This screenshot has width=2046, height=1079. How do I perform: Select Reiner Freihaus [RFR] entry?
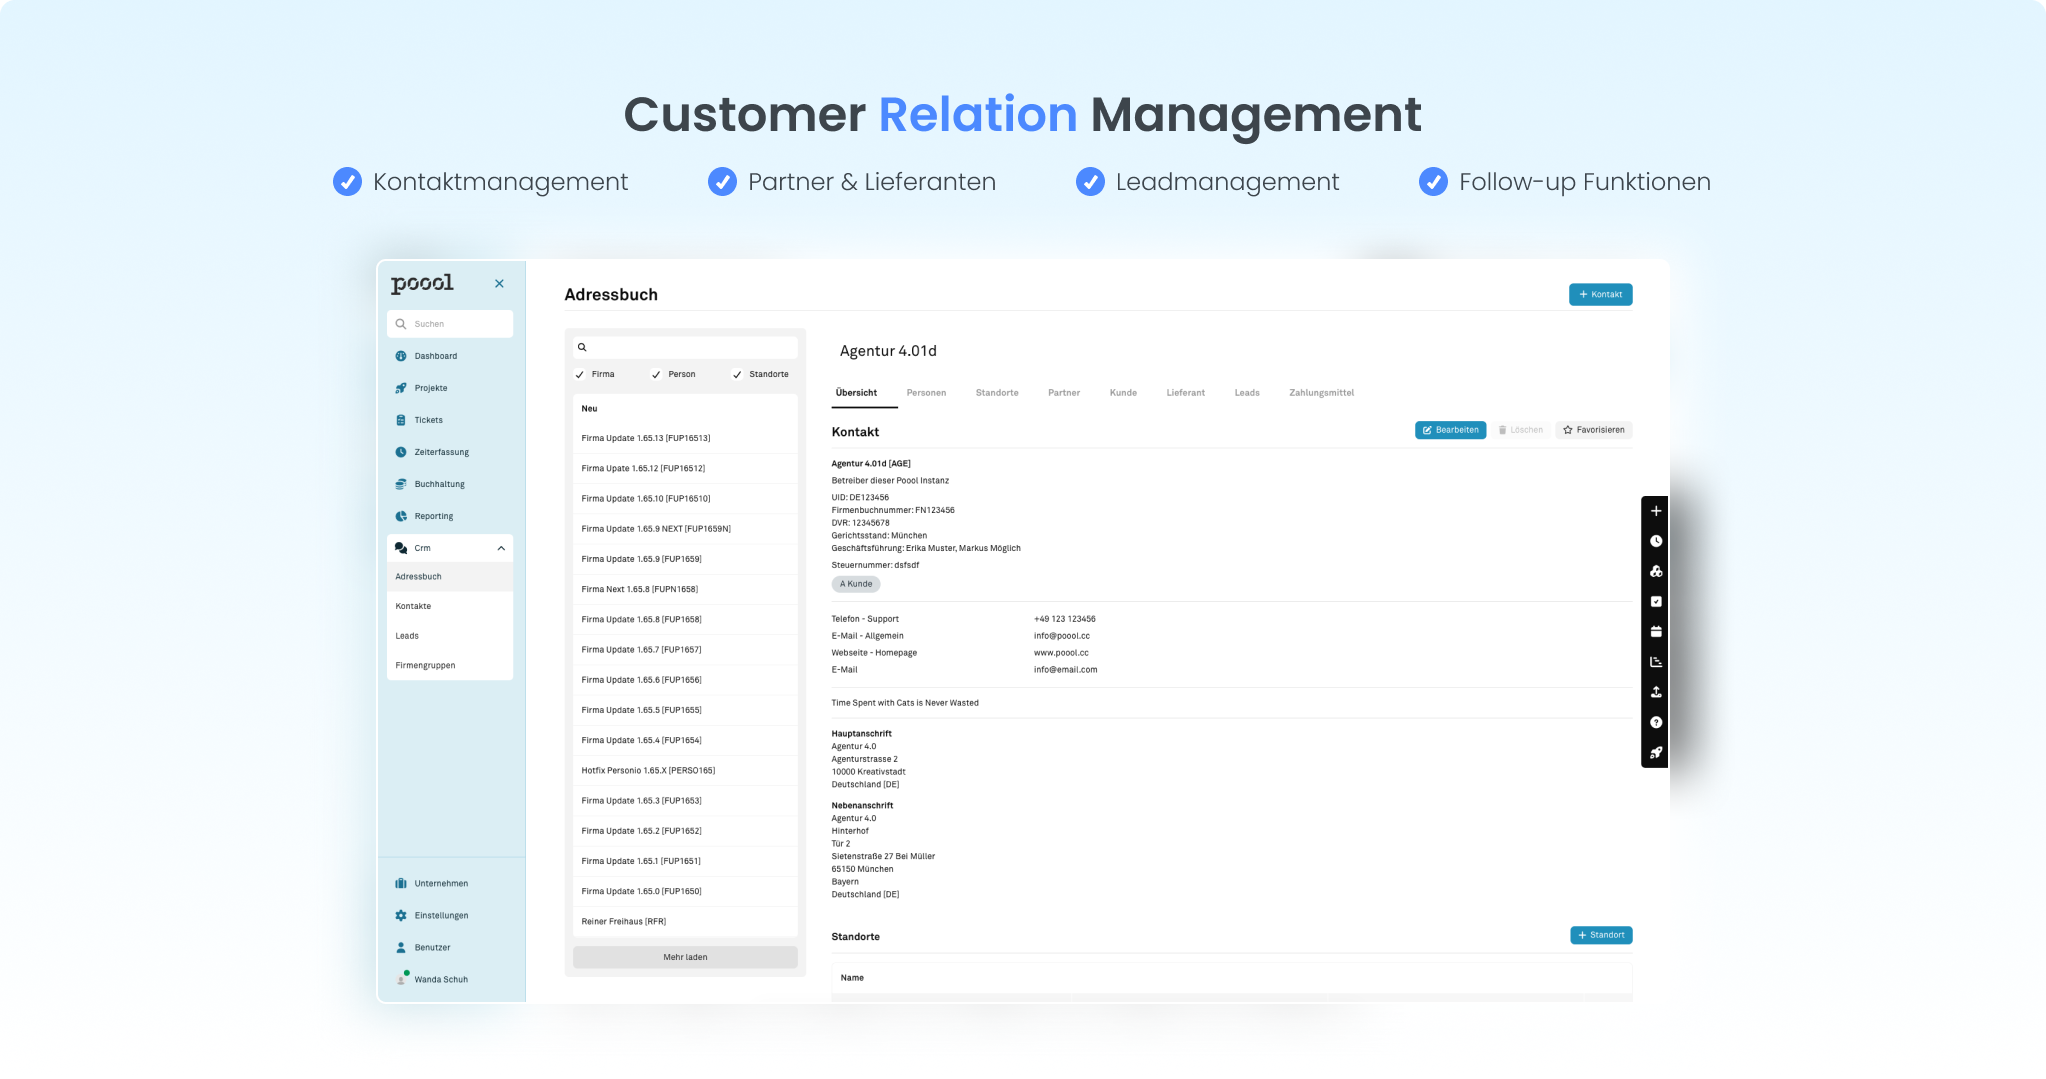click(x=685, y=921)
